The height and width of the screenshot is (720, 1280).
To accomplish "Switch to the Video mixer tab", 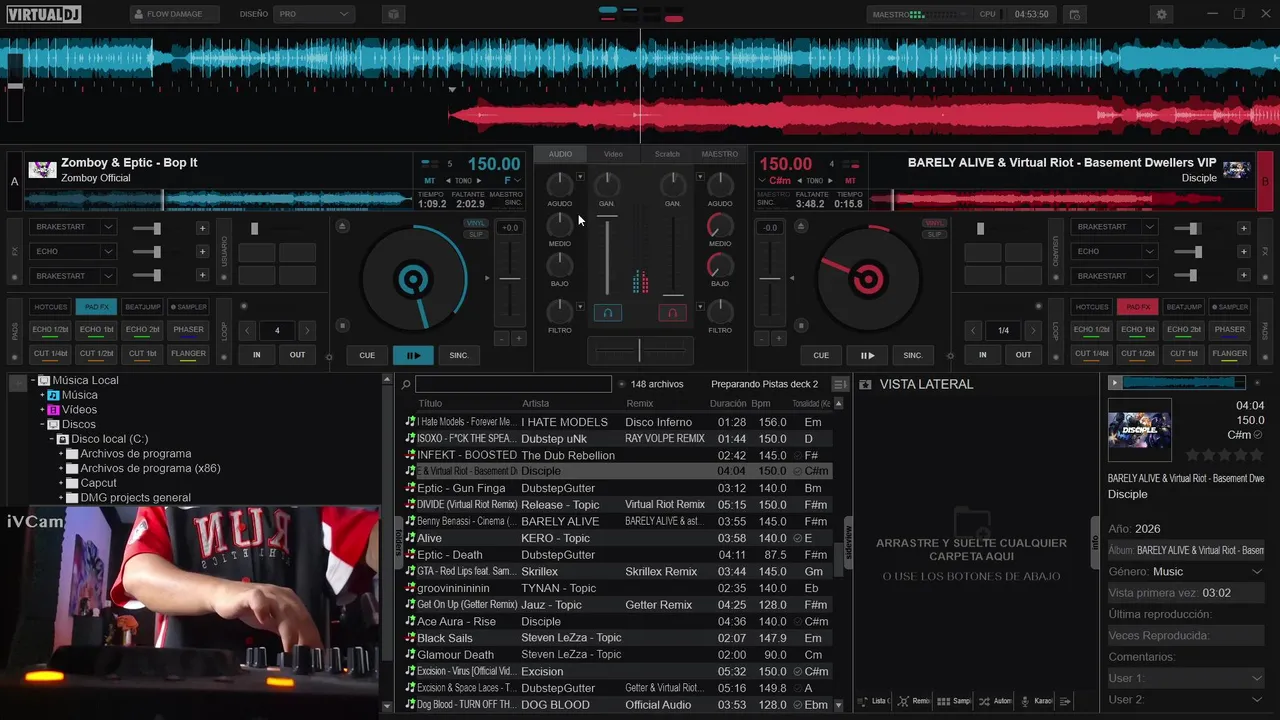I will [x=613, y=154].
